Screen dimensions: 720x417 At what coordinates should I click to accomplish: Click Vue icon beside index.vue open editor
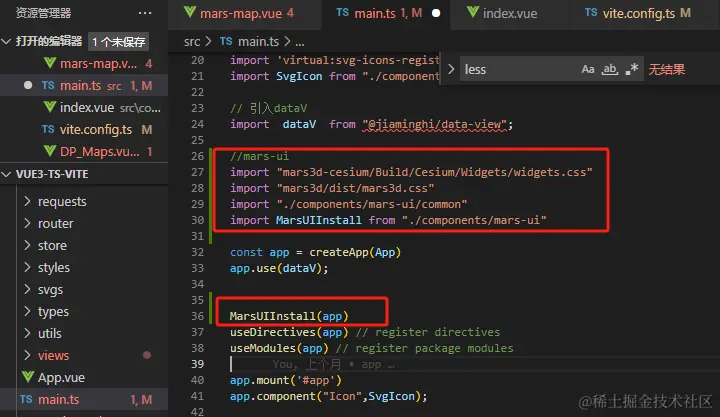pos(50,107)
